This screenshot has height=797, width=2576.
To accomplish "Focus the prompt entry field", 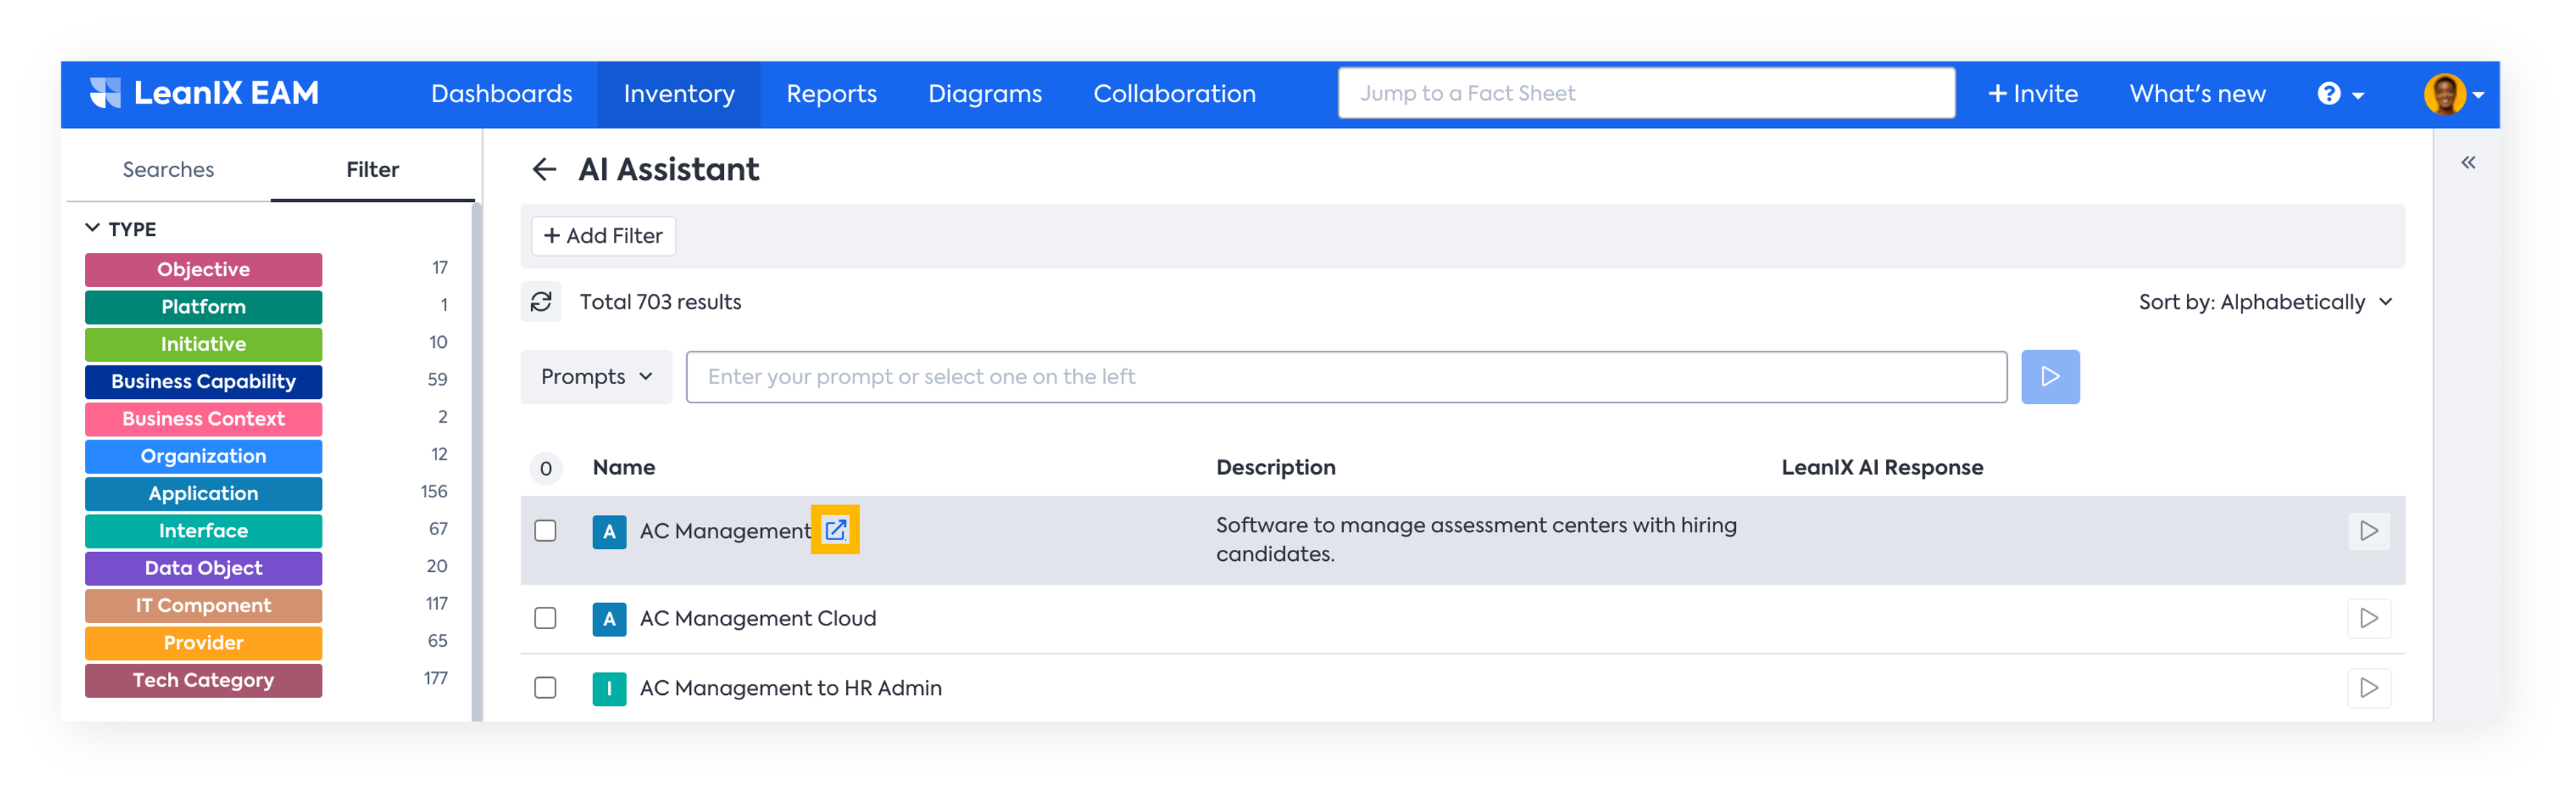I will (x=1346, y=377).
